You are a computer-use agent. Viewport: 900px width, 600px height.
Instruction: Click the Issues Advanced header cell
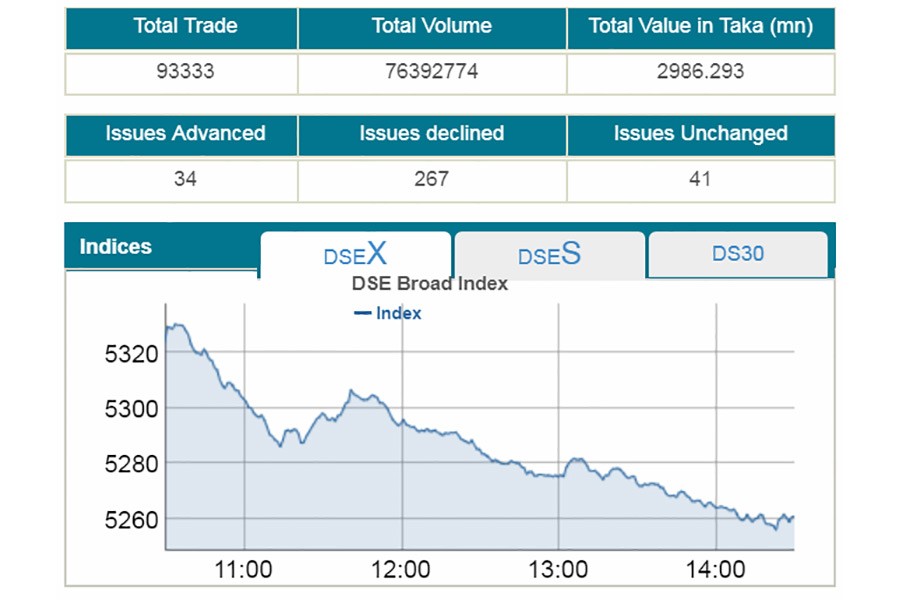185,134
